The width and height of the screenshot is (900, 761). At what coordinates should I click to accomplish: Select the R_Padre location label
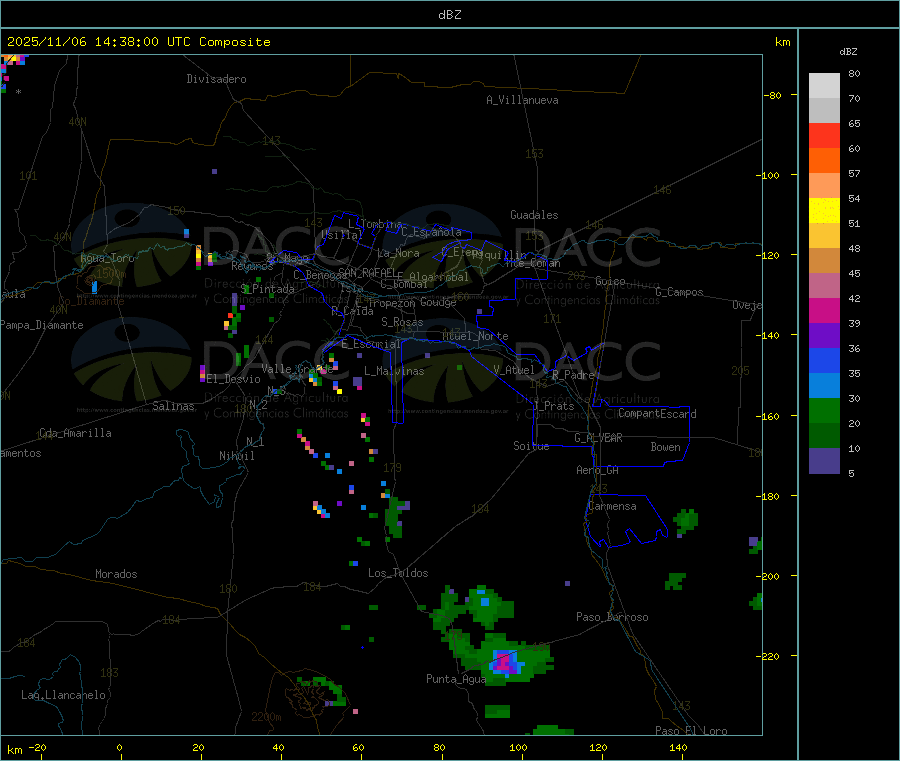click(x=573, y=375)
